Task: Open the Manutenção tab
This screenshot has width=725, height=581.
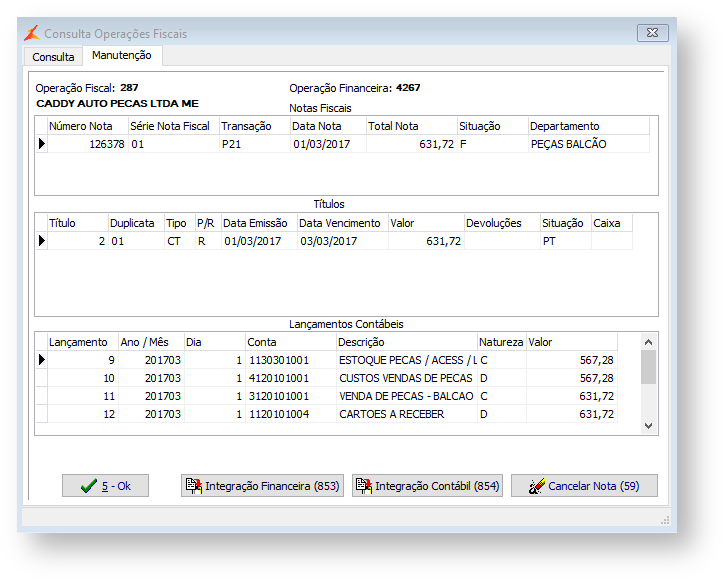Action: (122, 56)
